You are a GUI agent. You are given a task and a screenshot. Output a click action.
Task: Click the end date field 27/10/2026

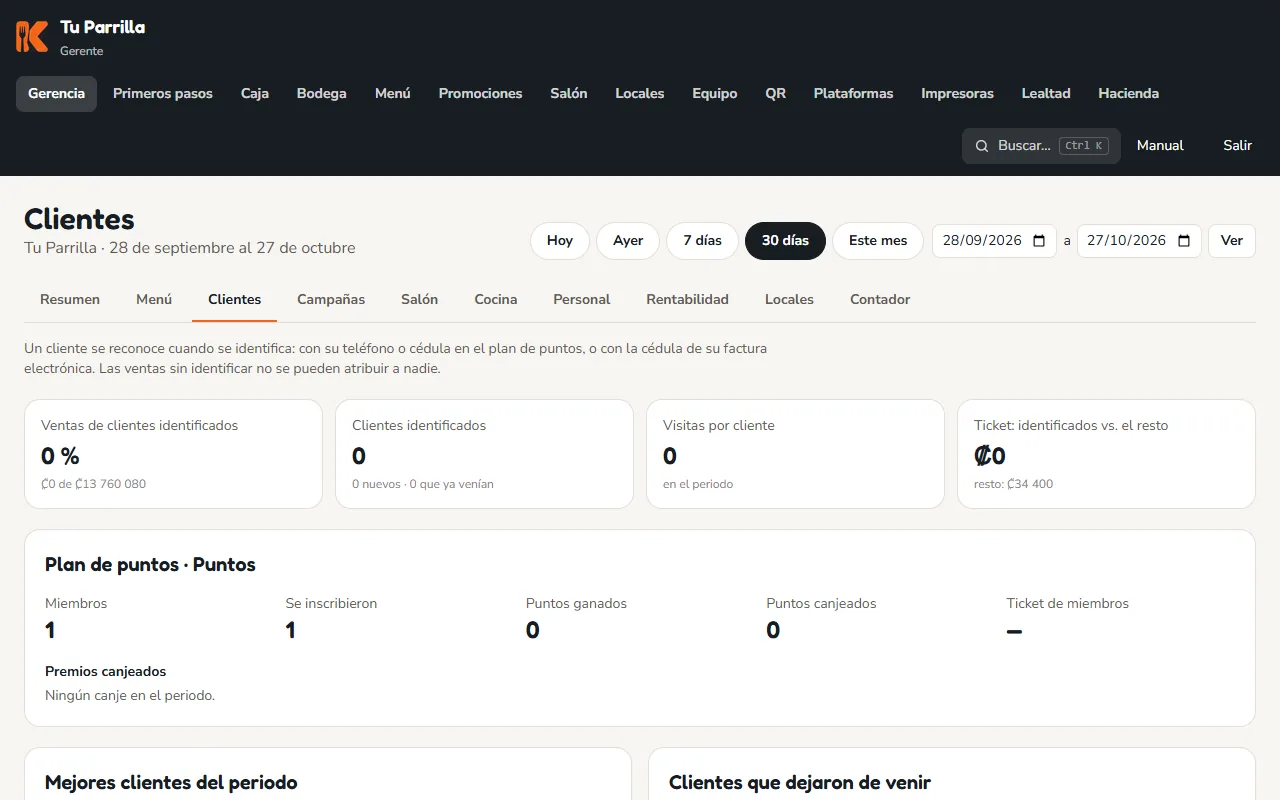click(1139, 241)
